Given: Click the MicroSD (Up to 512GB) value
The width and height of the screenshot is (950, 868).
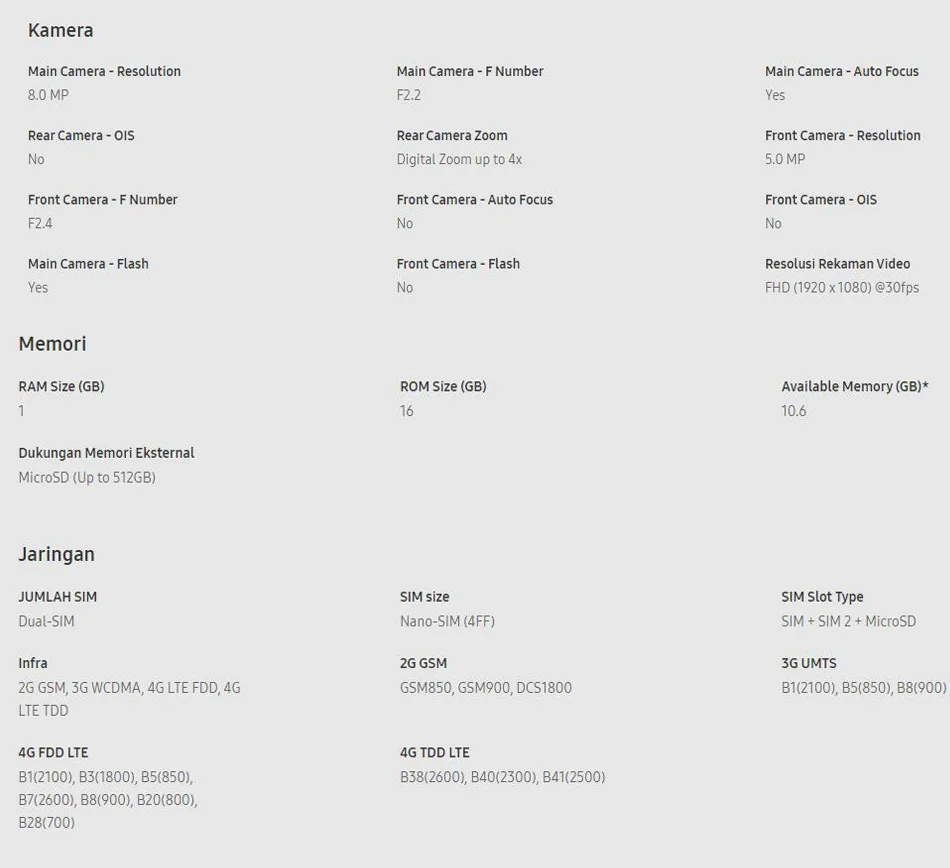Looking at the screenshot, I should (x=87, y=478).
